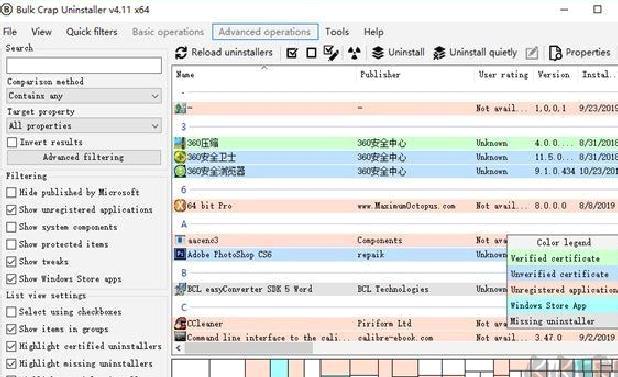Viewport: 618px width, 377px height.
Task: Click the Select all checked-box toolbar icon
Action: pyautogui.click(x=292, y=53)
